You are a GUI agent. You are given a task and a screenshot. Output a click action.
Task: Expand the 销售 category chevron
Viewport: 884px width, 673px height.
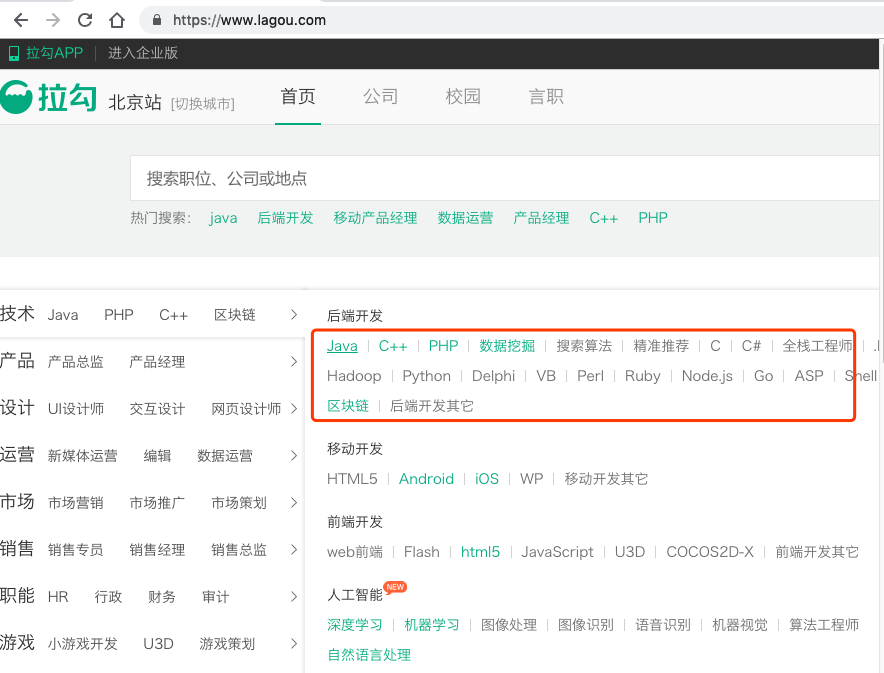click(294, 549)
